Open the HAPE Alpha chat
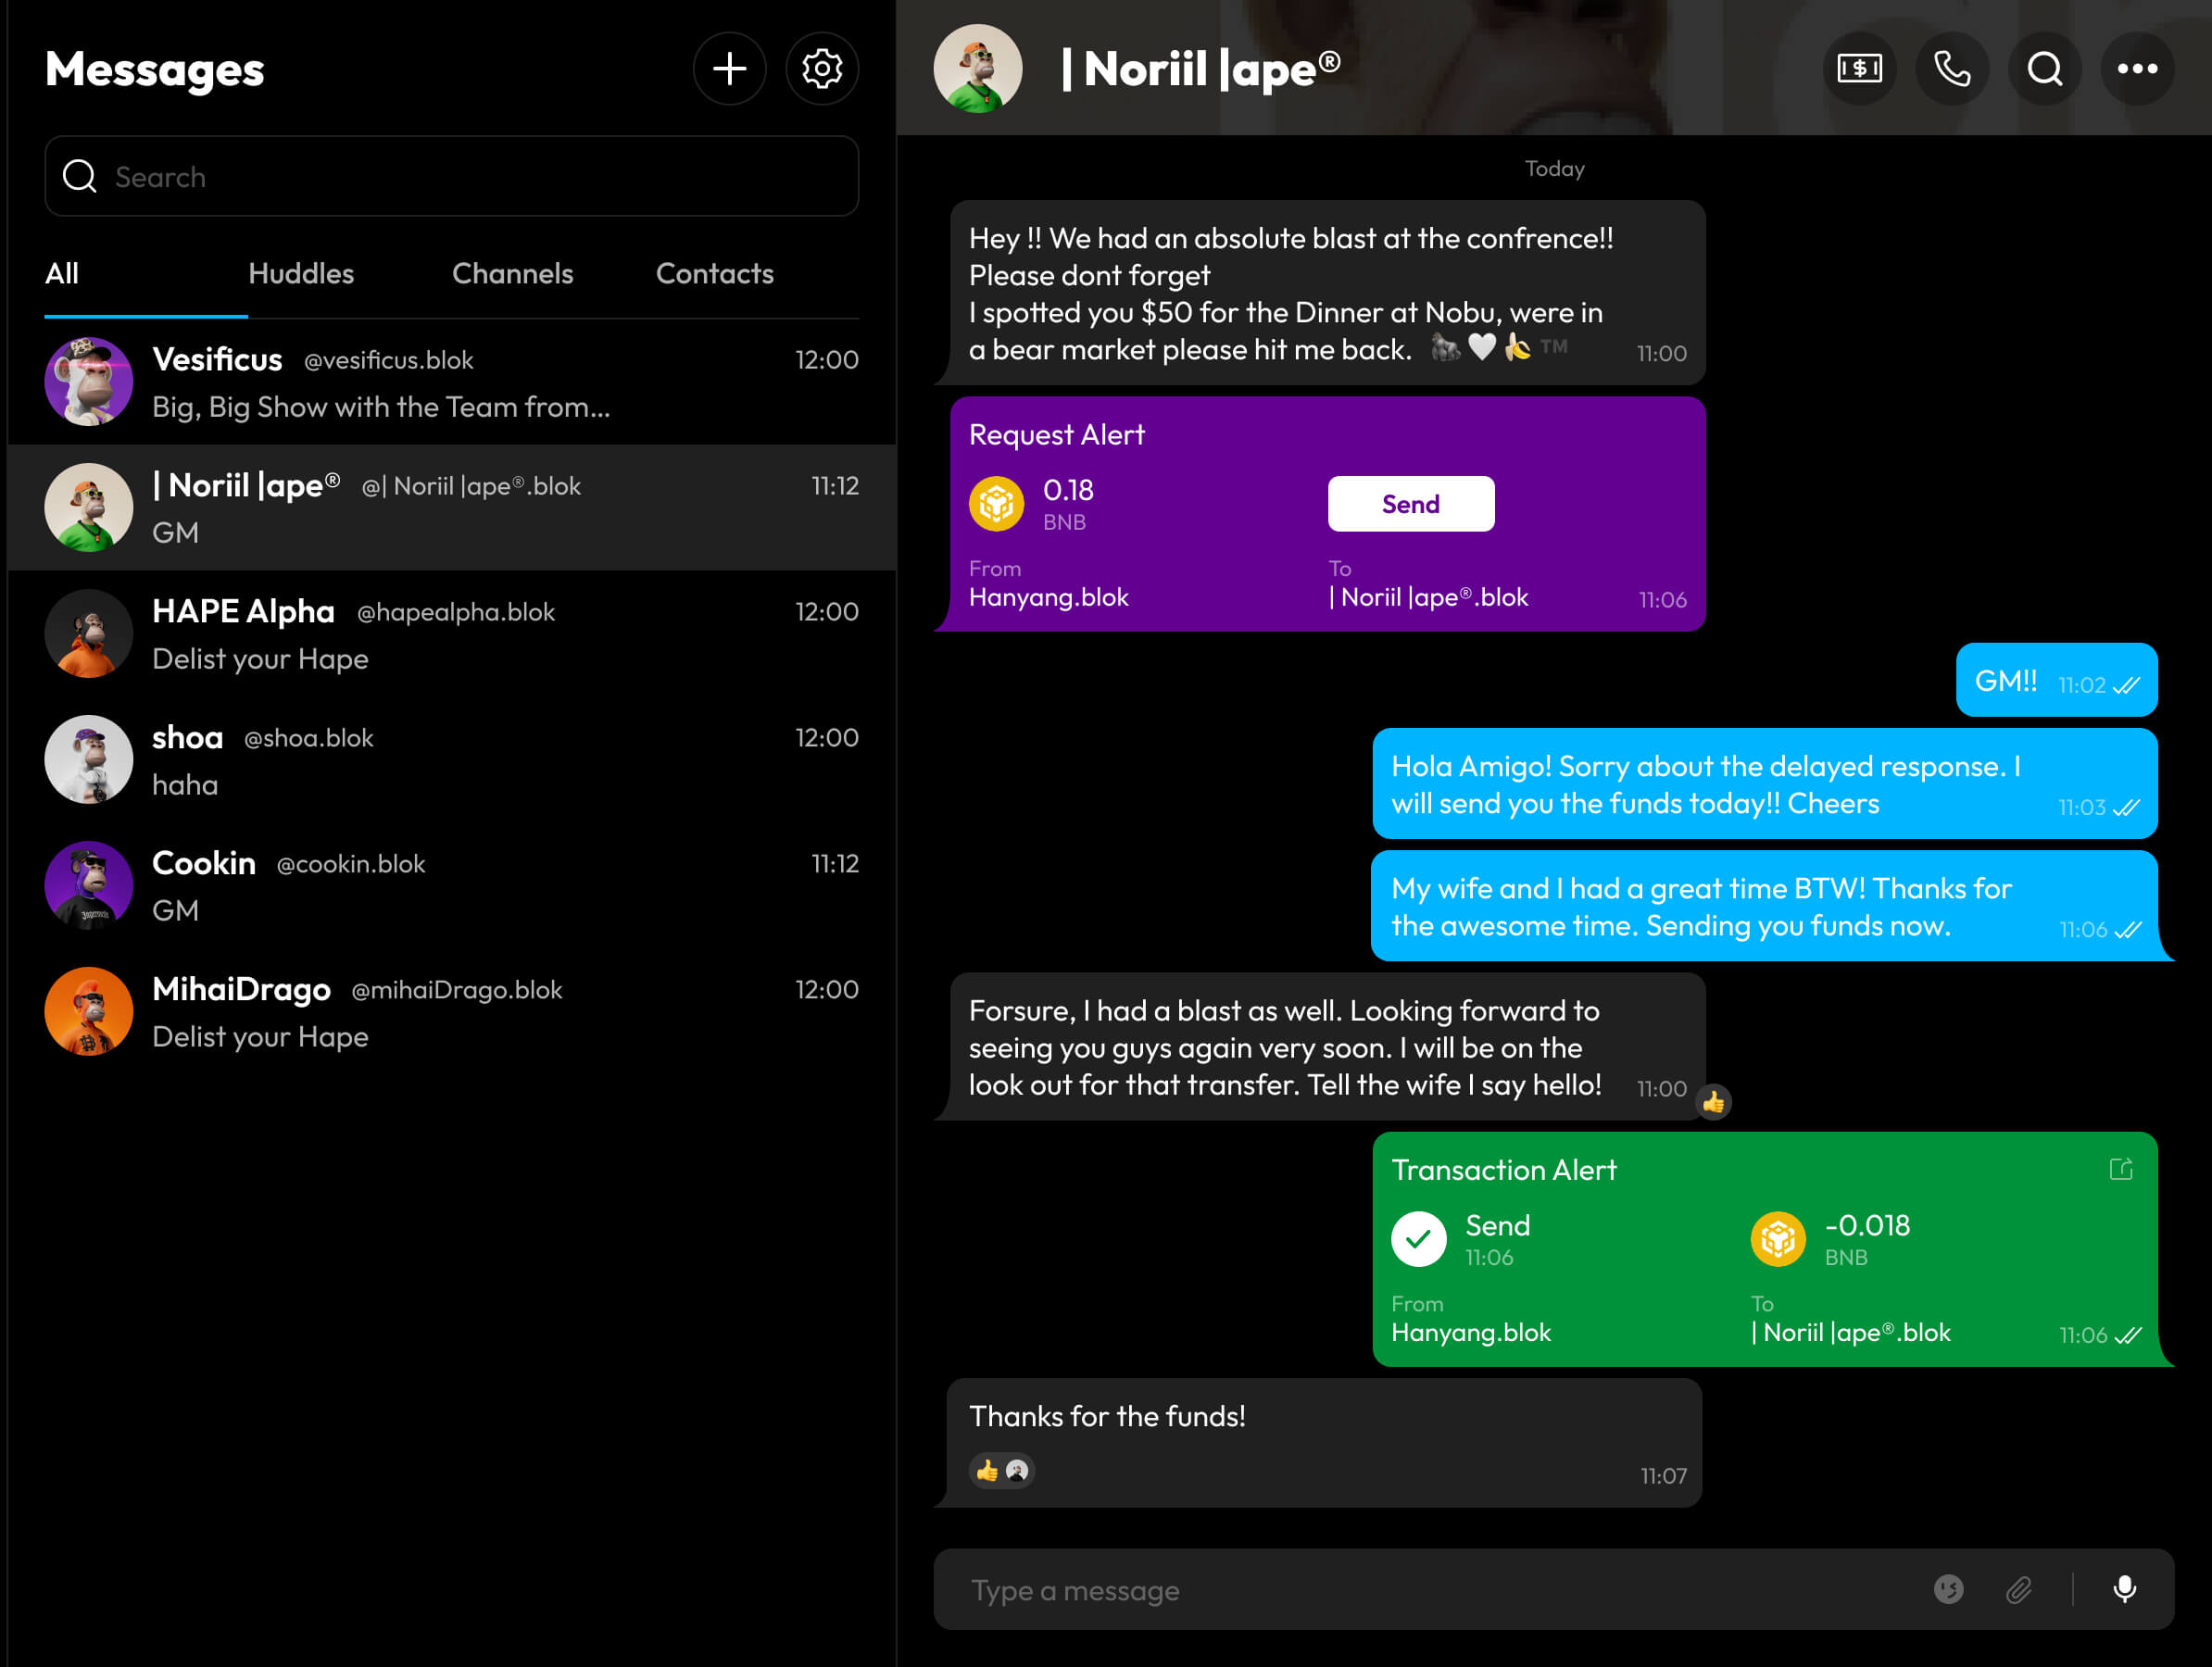This screenshot has width=2212, height=1667. pos(450,634)
